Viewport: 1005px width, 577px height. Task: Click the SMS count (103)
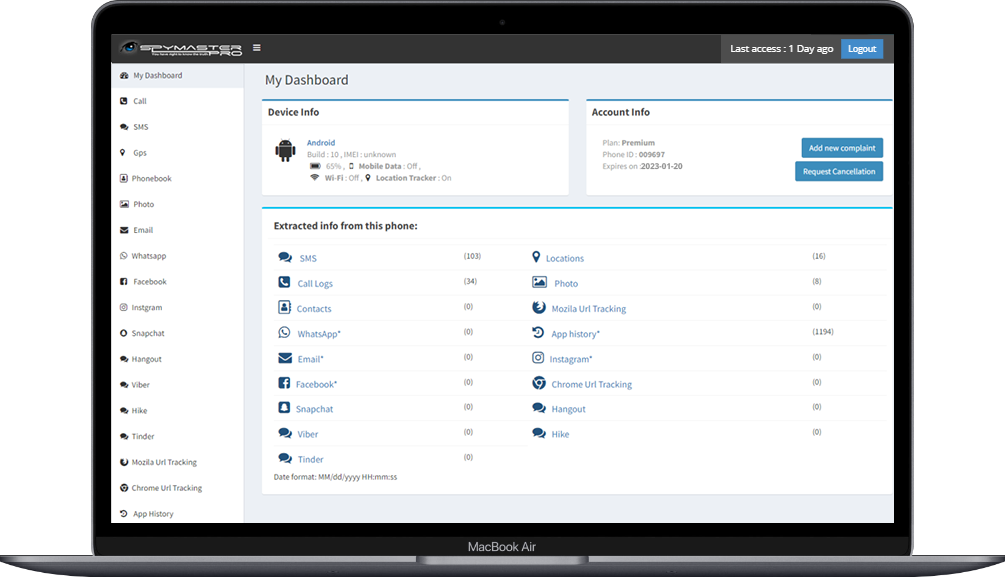(472, 256)
